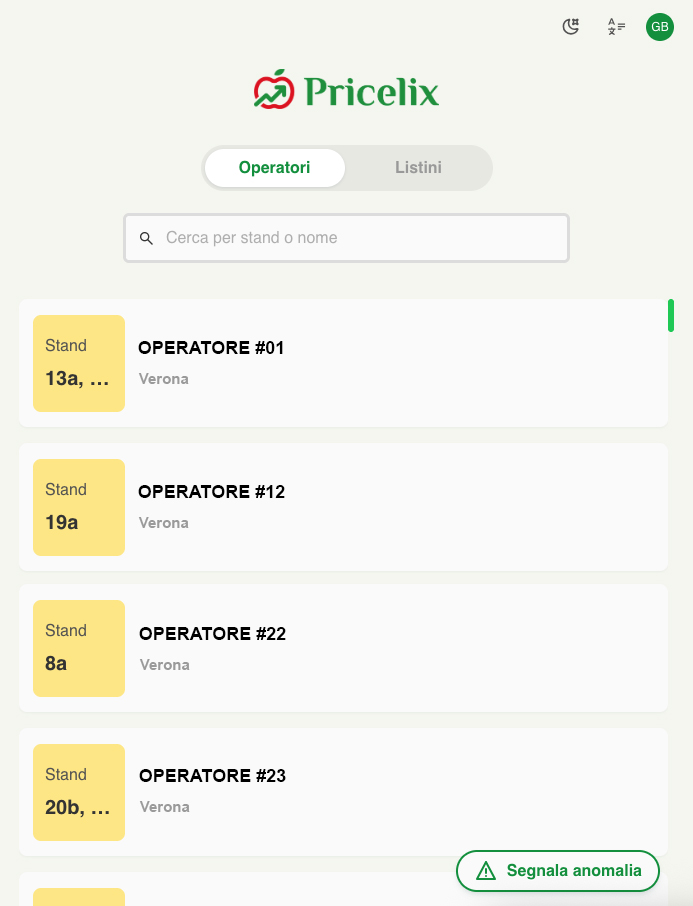Switch to the Operatori tab

coord(275,168)
